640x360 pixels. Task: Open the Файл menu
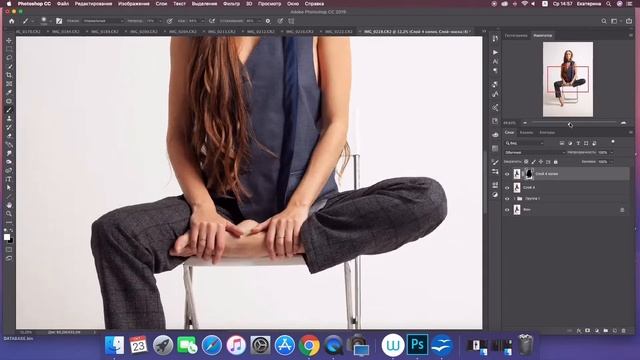tap(62, 4)
